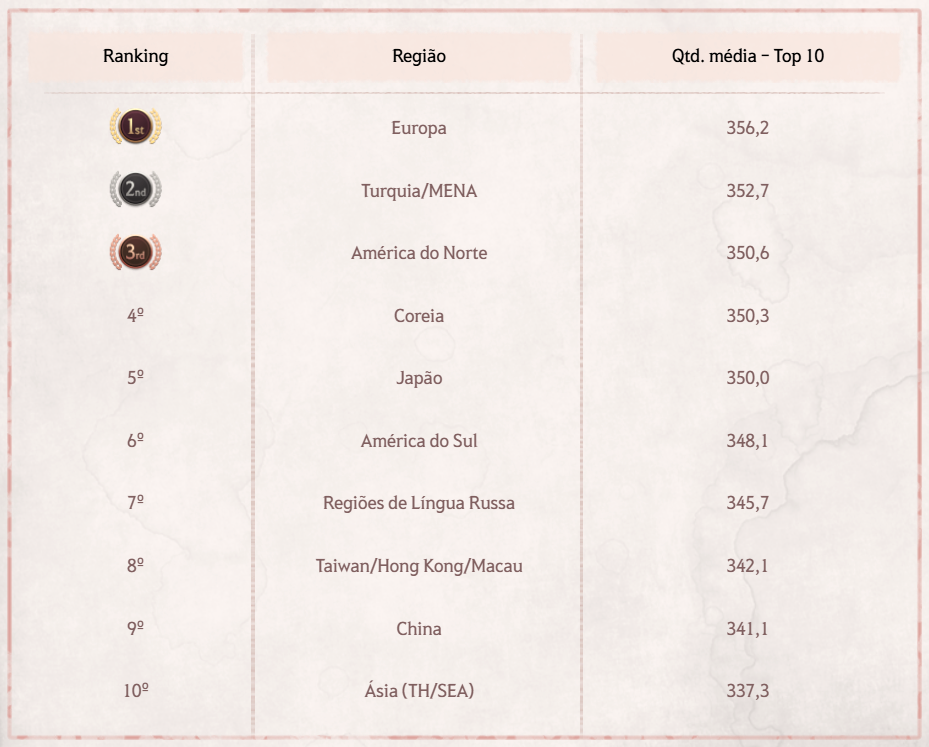Select América do Norte in the table
This screenshot has height=747, width=929.
pyautogui.click(x=419, y=254)
